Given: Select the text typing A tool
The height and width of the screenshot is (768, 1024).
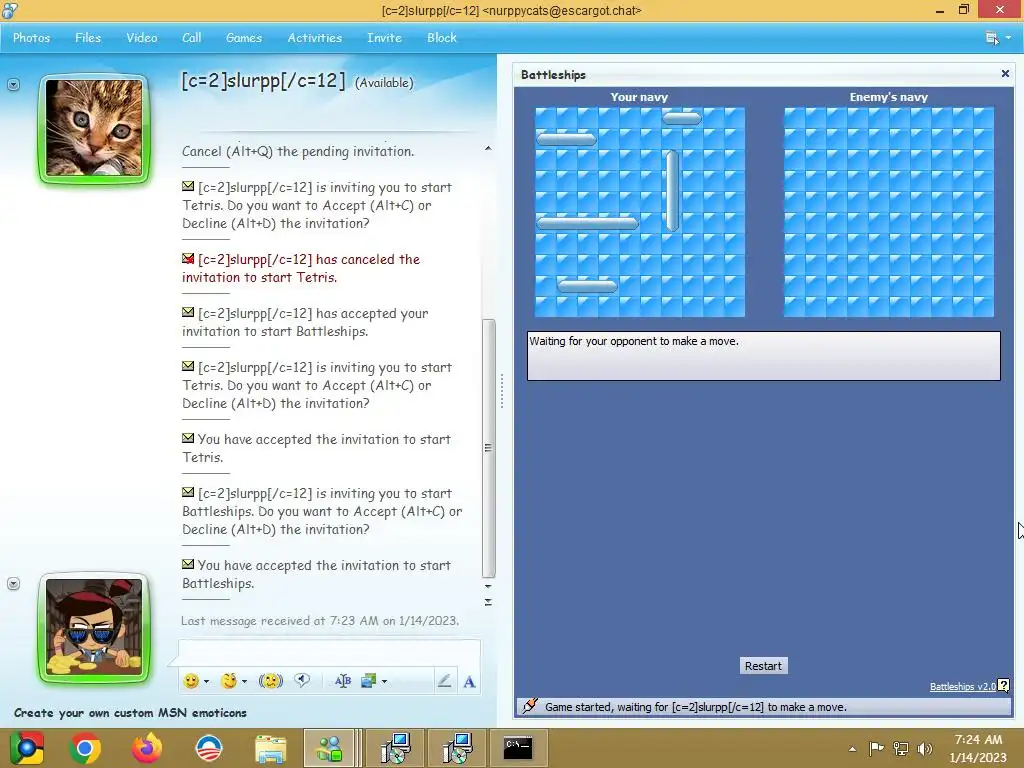Looking at the screenshot, I should point(469,682).
